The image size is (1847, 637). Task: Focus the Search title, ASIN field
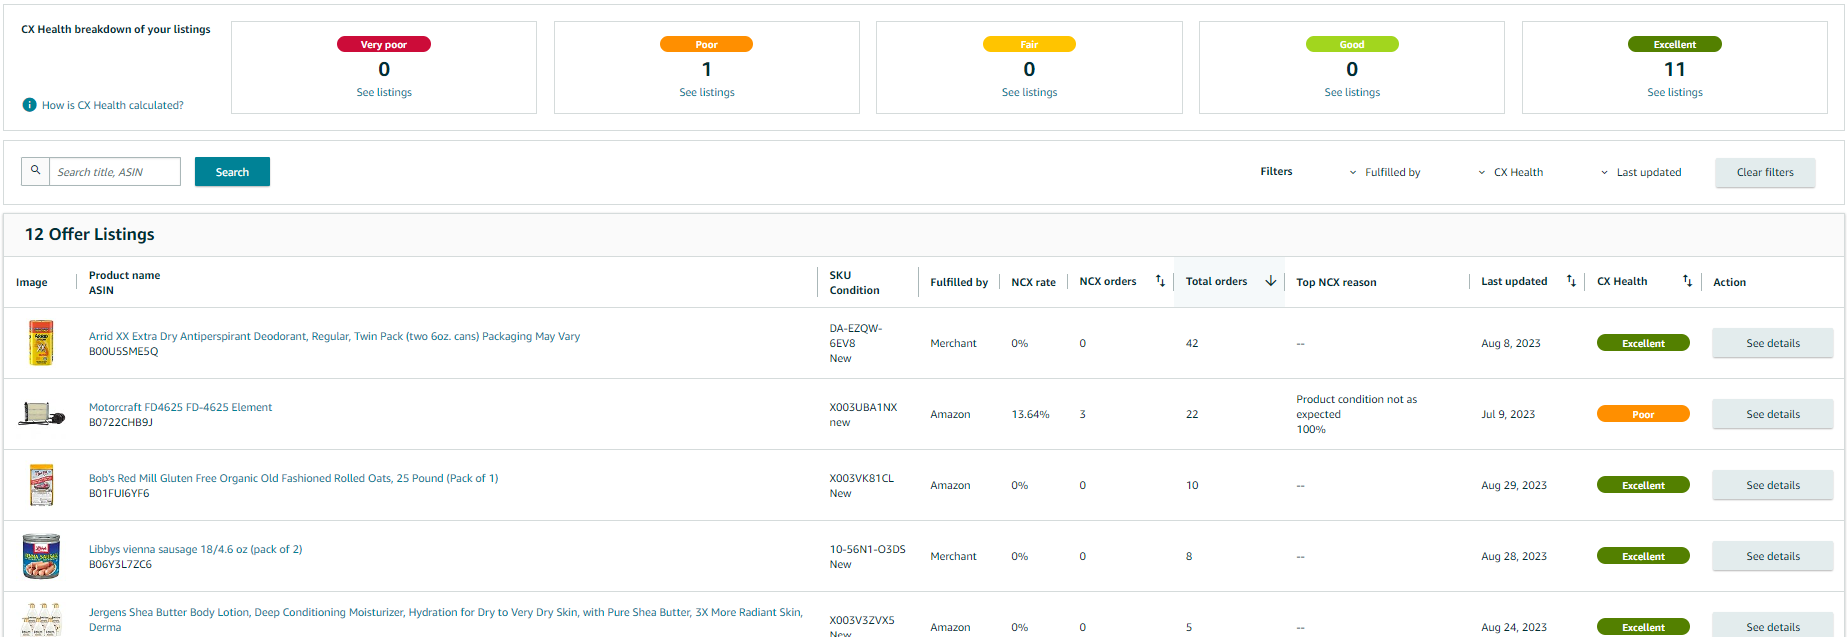coord(115,172)
